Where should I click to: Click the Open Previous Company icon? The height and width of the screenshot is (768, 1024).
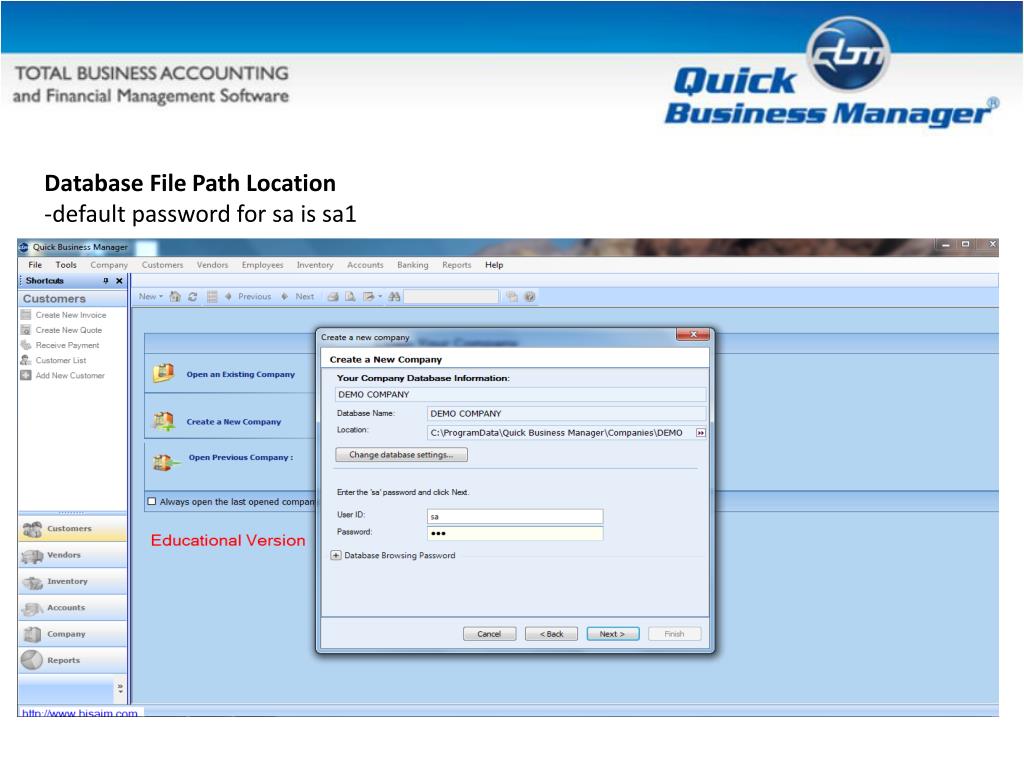pos(165,462)
